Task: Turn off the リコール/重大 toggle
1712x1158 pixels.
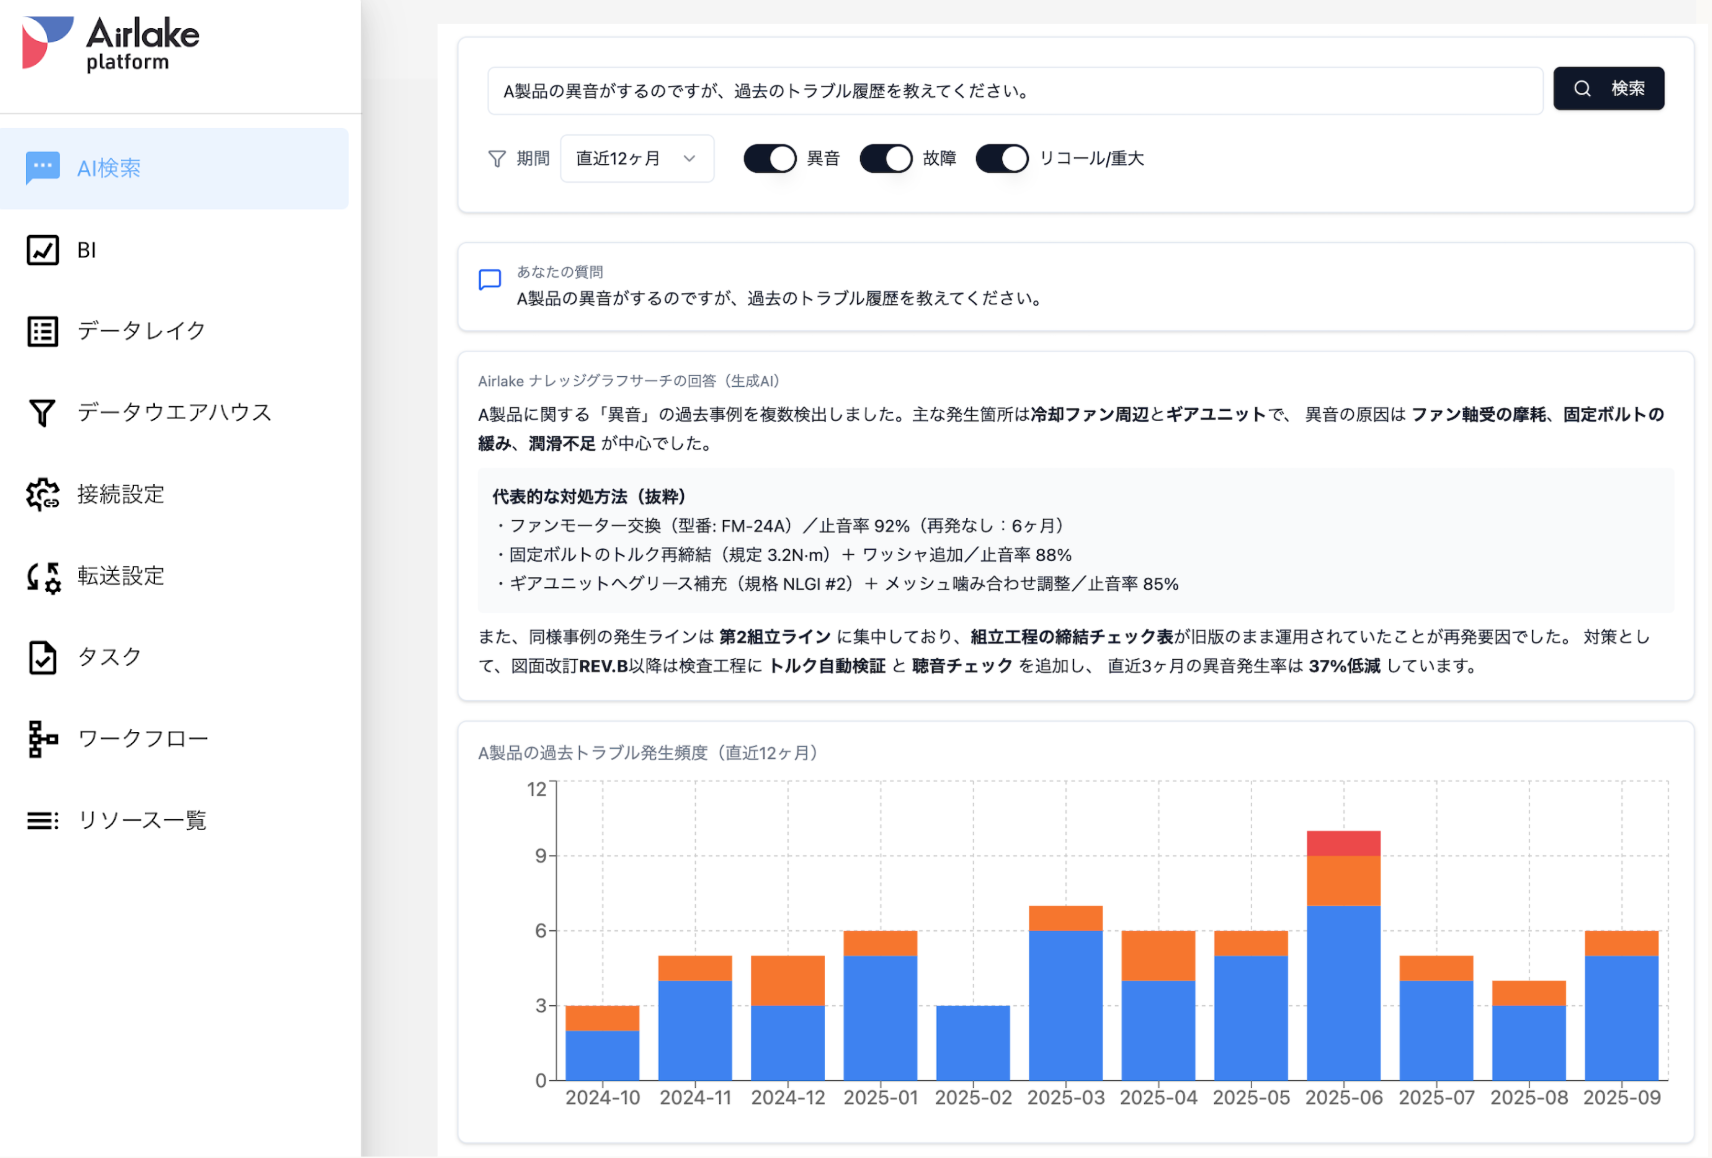Action: (1002, 158)
